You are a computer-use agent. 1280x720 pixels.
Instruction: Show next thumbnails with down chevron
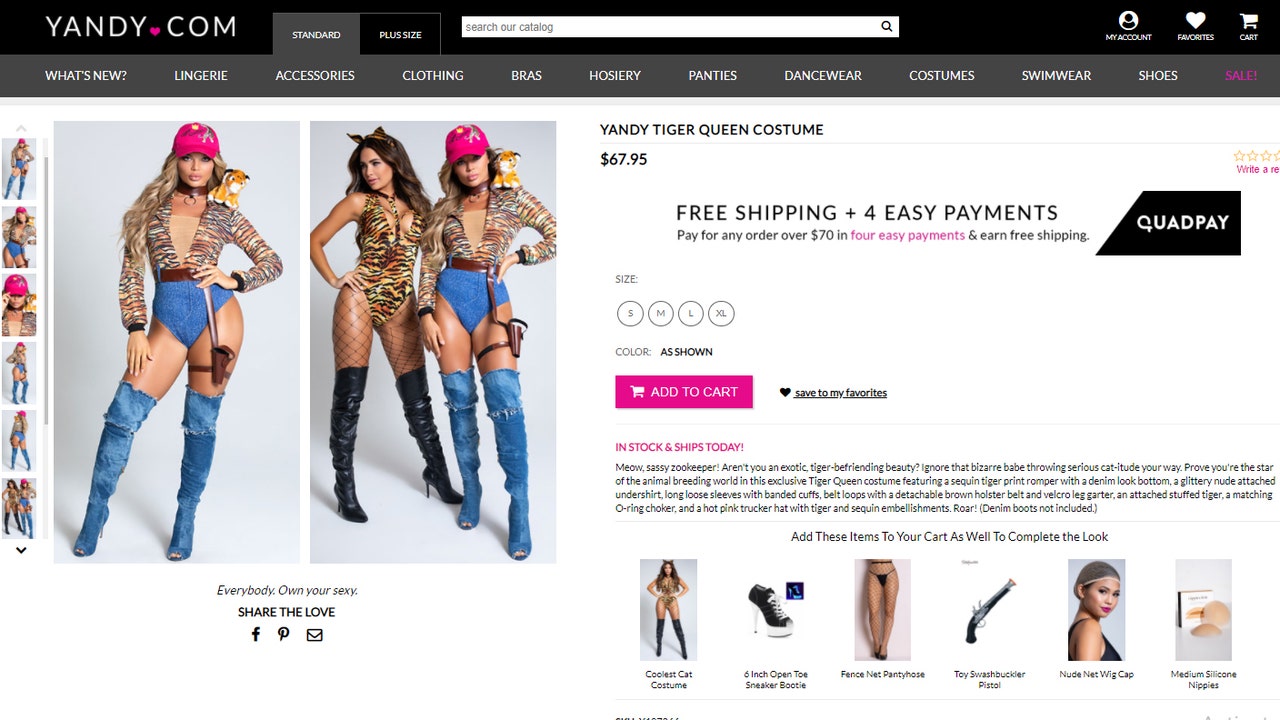(x=21, y=550)
